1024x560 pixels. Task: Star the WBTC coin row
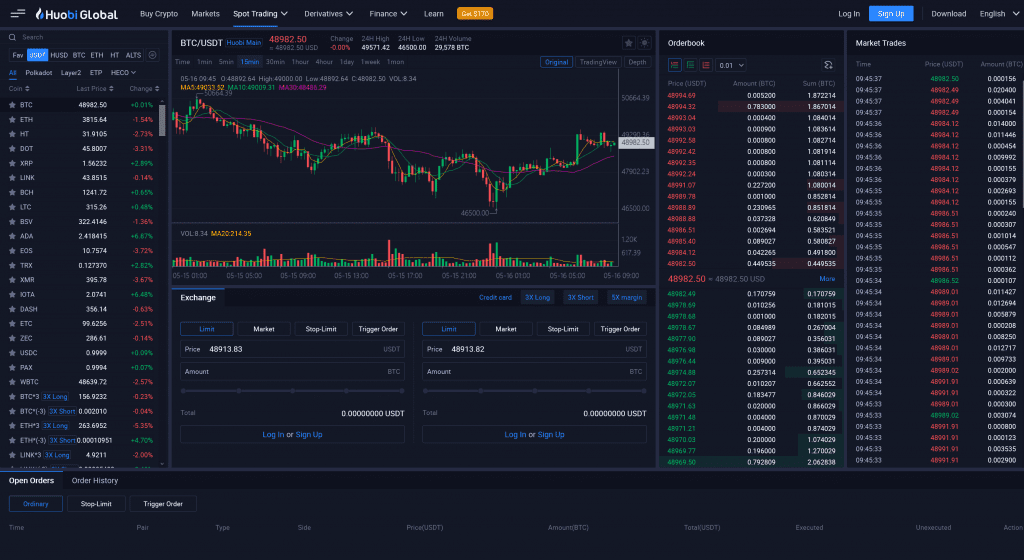12,382
